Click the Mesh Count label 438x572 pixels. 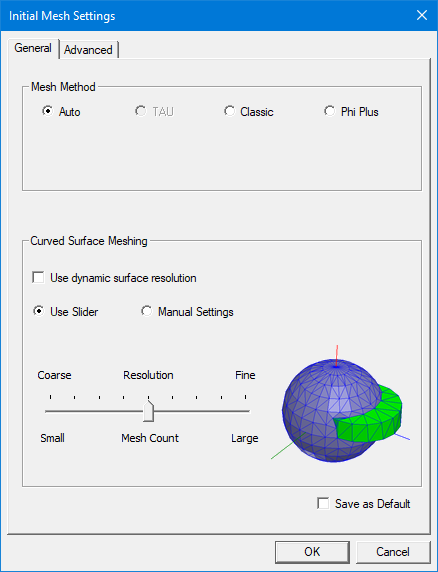150,438
